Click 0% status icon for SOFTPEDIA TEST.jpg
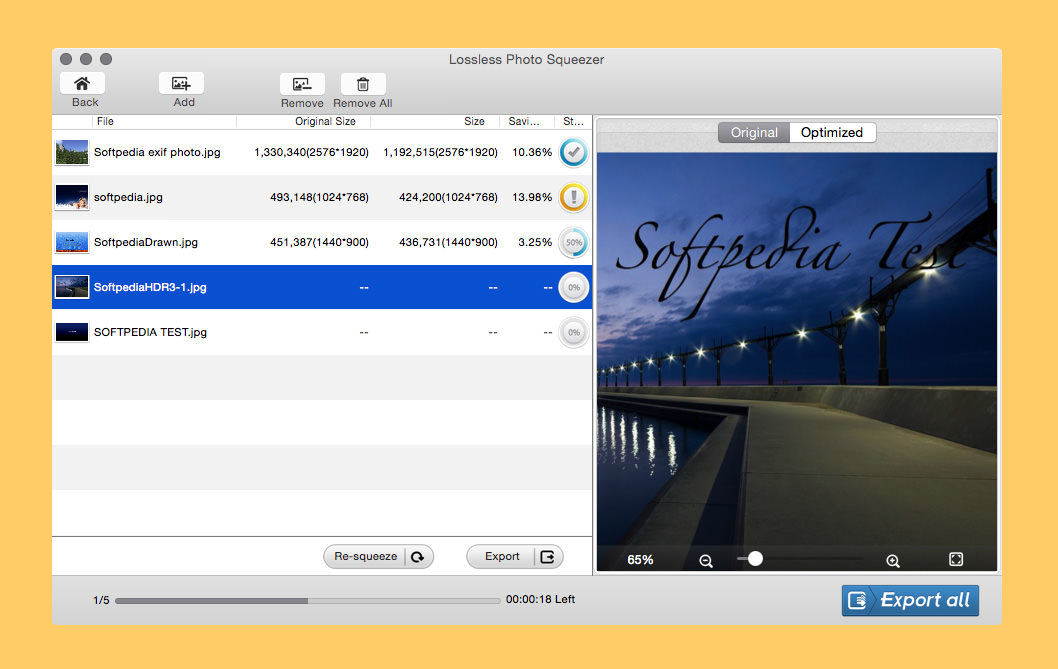The width and height of the screenshot is (1058, 669). [x=574, y=332]
